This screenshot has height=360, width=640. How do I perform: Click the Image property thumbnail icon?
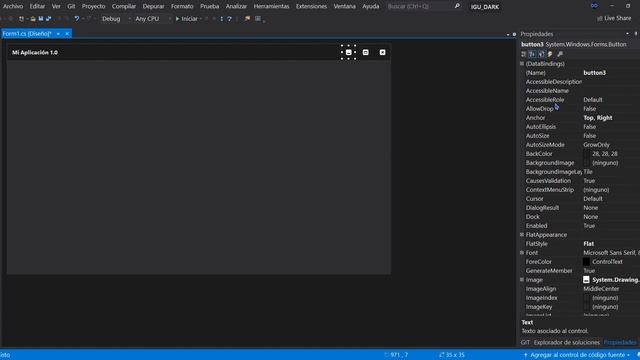pyautogui.click(x=586, y=280)
